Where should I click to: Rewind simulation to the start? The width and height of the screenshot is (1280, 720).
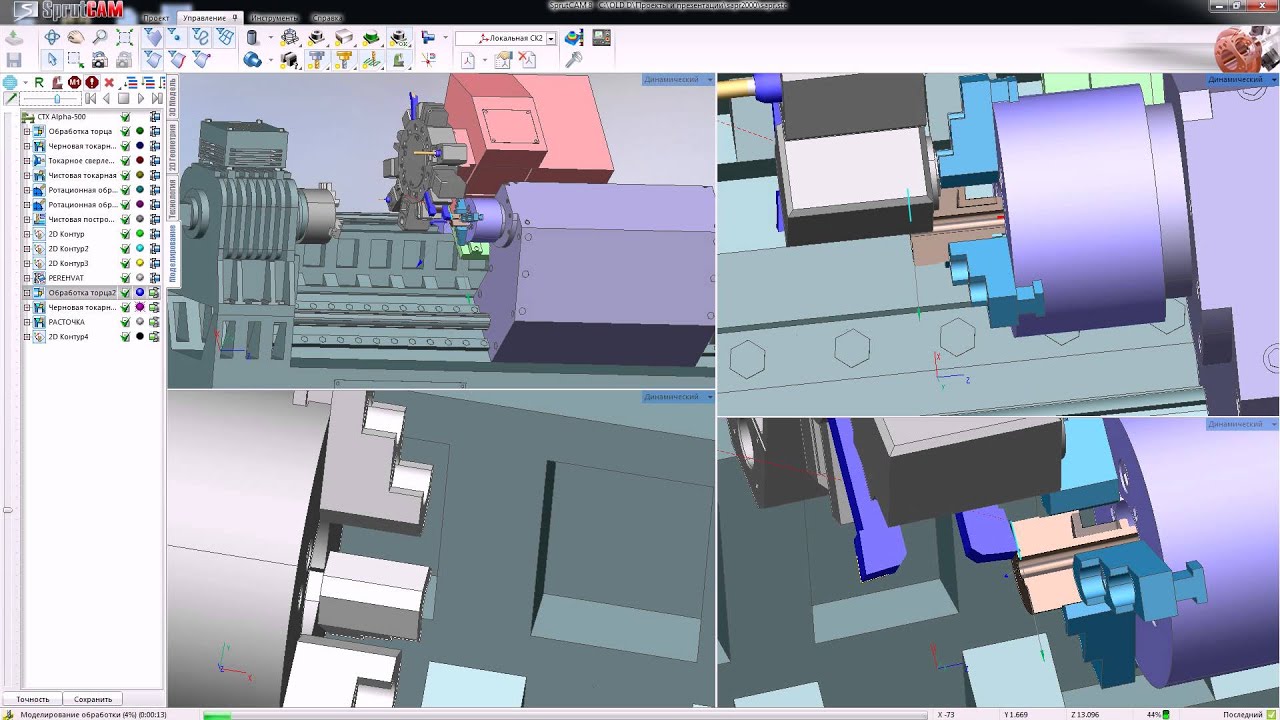point(90,98)
